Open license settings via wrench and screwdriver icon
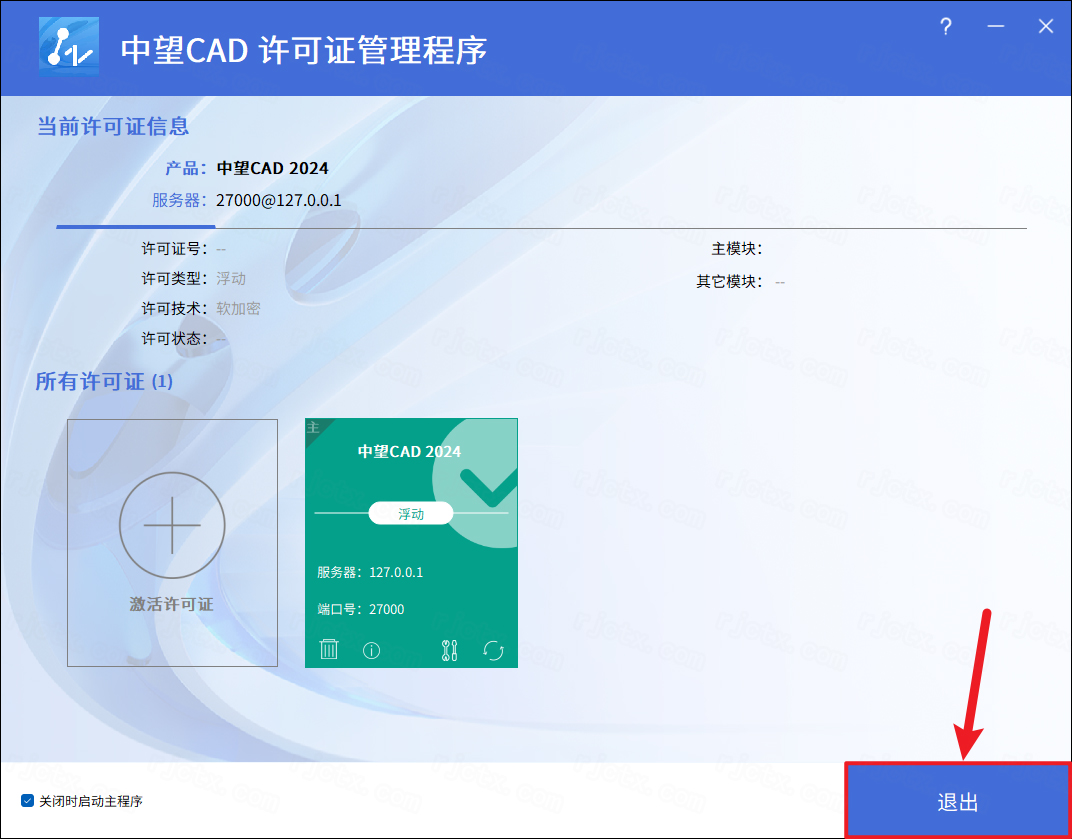 449,650
